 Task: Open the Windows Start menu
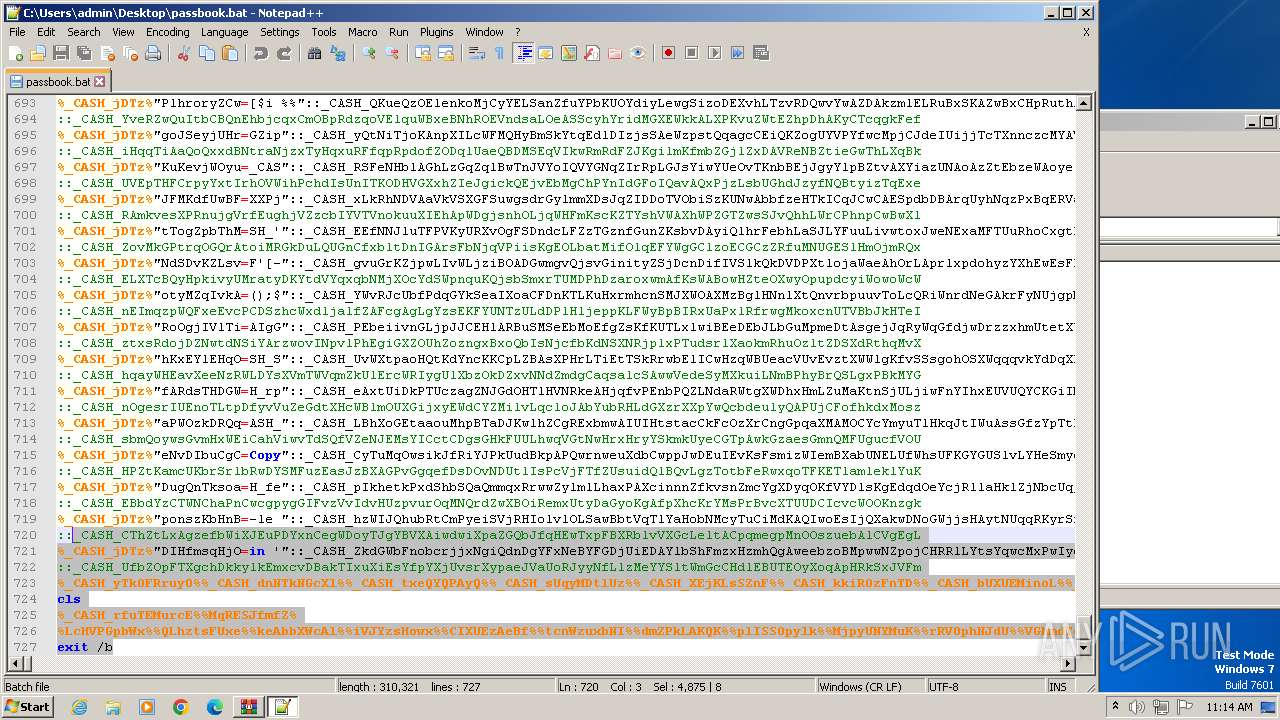point(27,707)
